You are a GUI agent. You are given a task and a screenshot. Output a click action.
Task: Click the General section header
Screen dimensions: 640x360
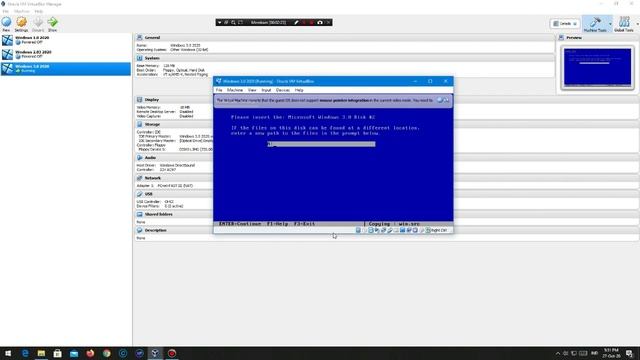(345, 38)
